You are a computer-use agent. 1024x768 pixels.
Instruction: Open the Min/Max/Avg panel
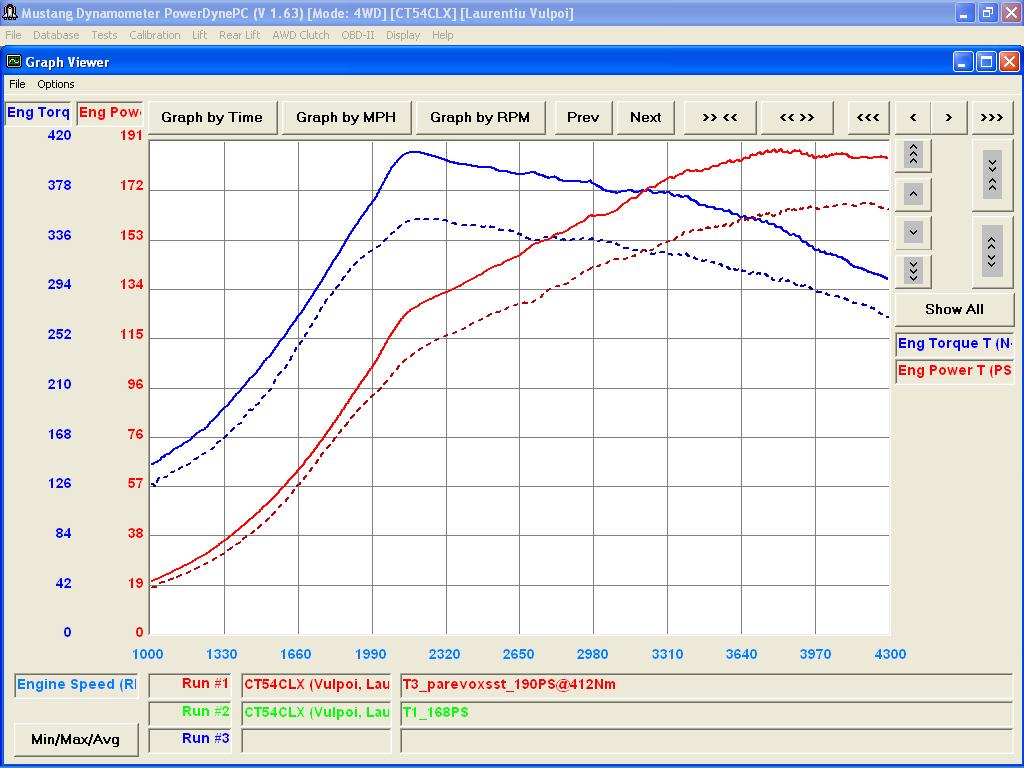76,739
